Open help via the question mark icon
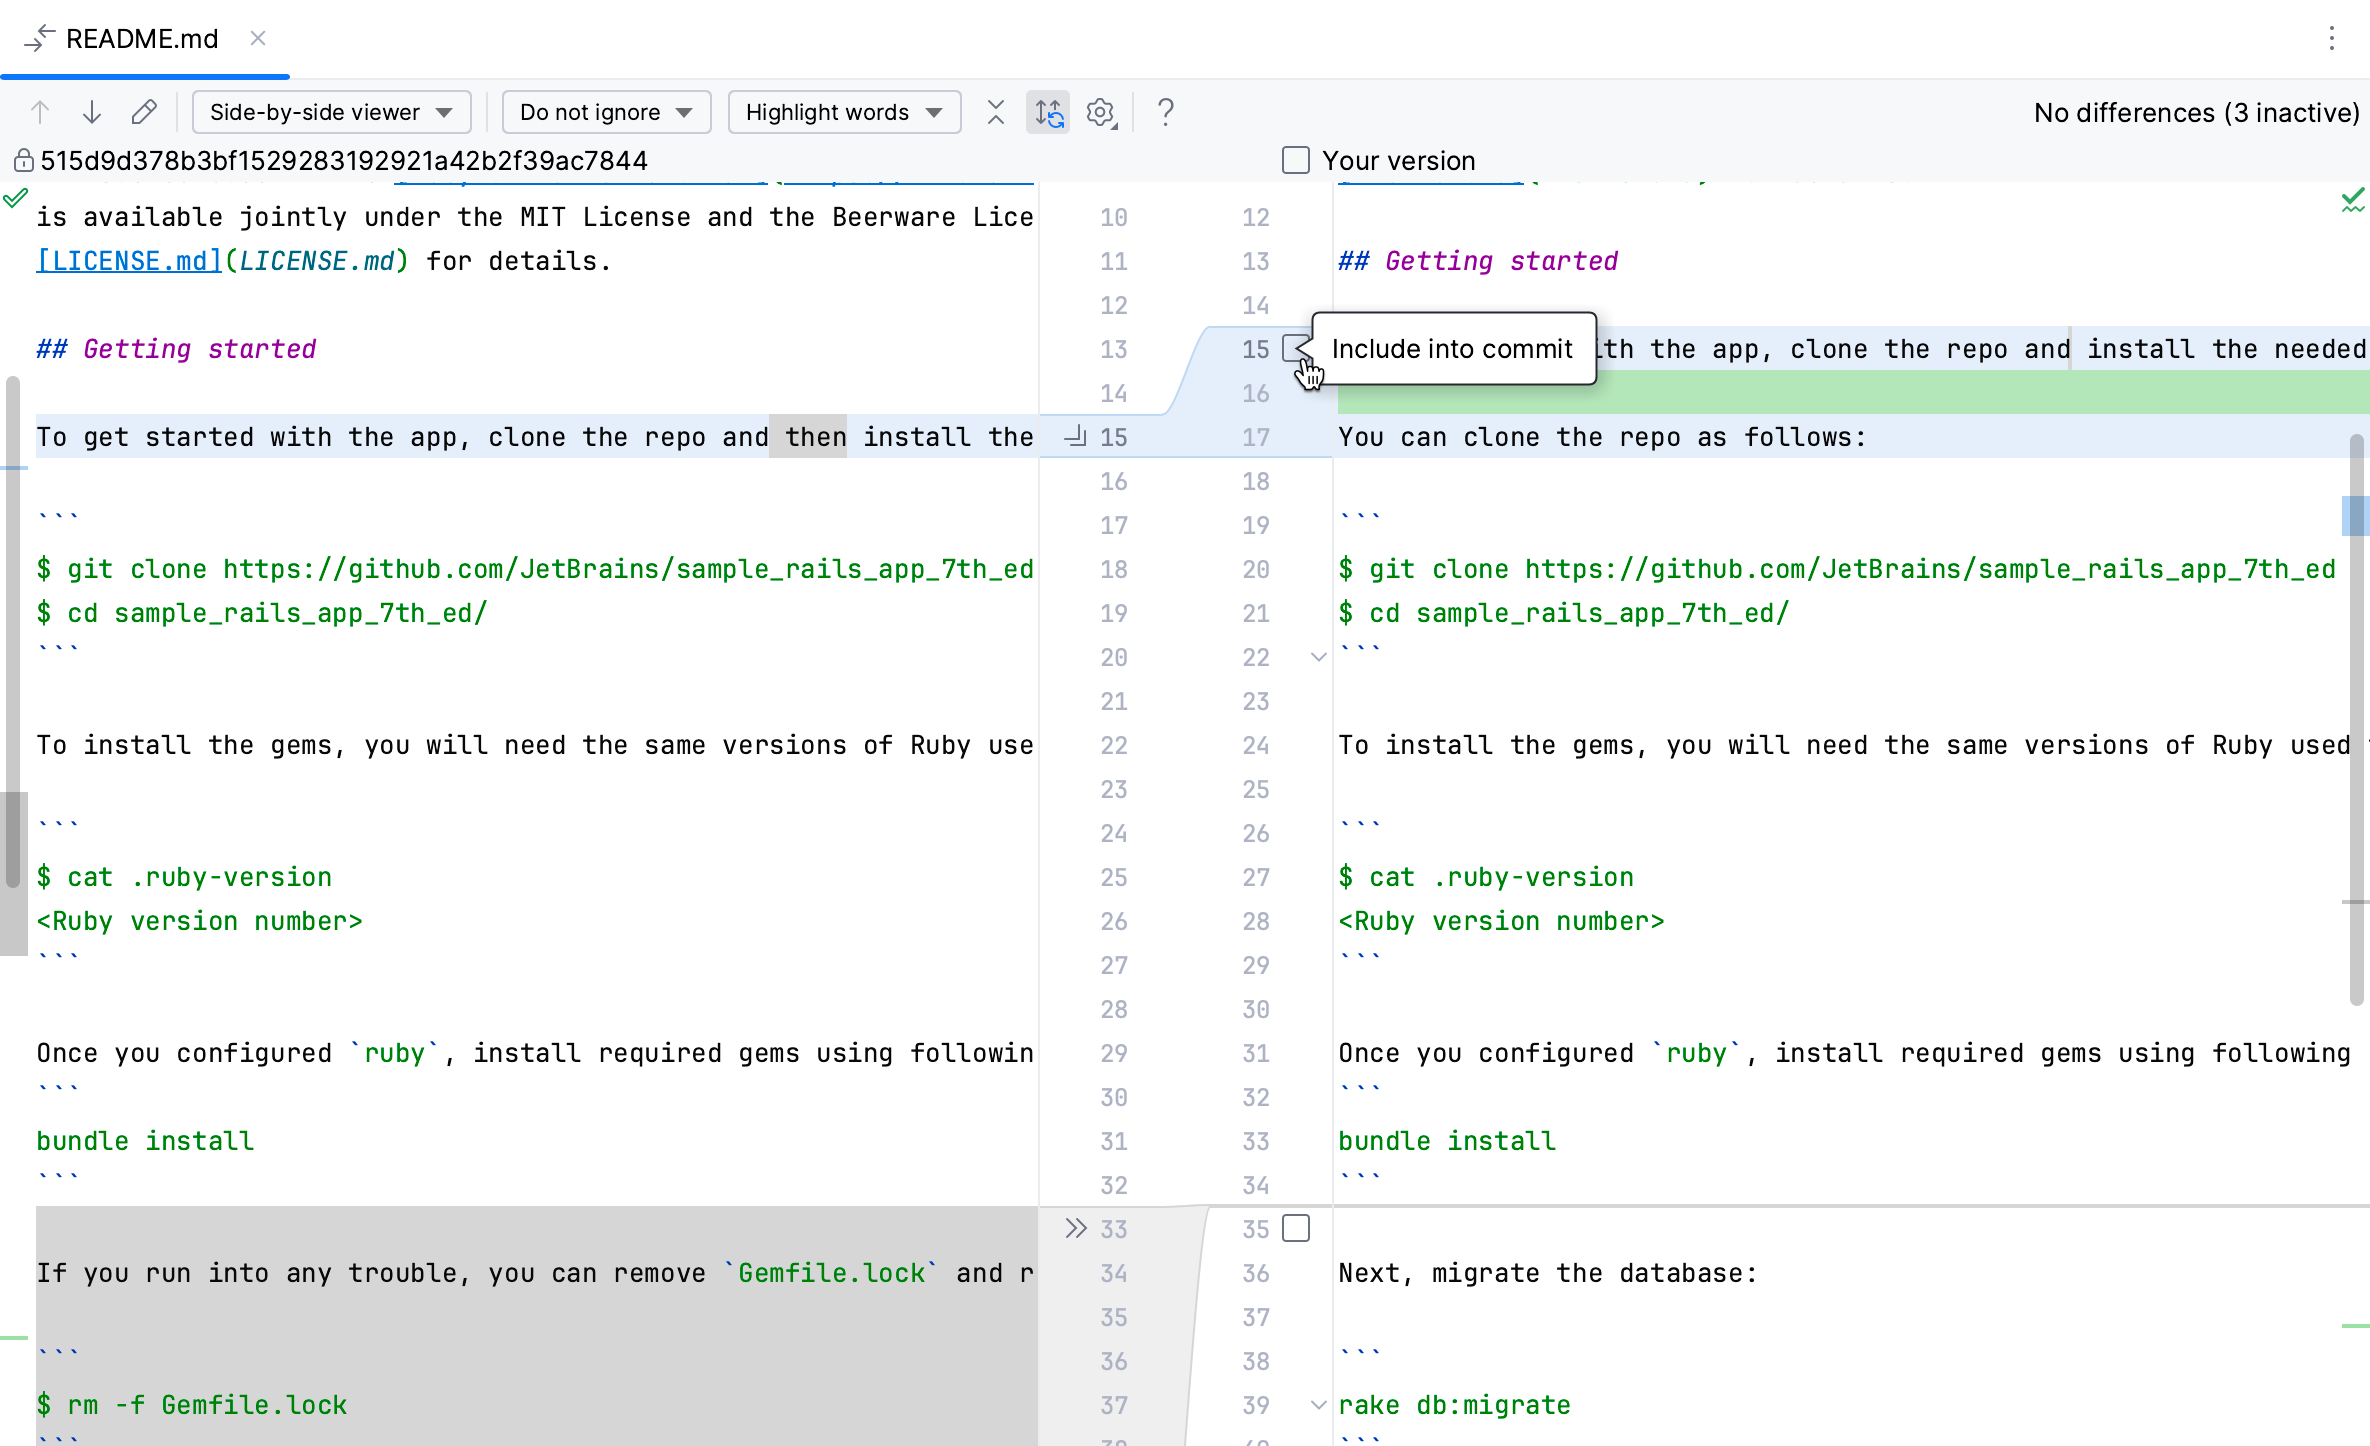Viewport: 2370px width, 1446px height. click(x=1165, y=112)
